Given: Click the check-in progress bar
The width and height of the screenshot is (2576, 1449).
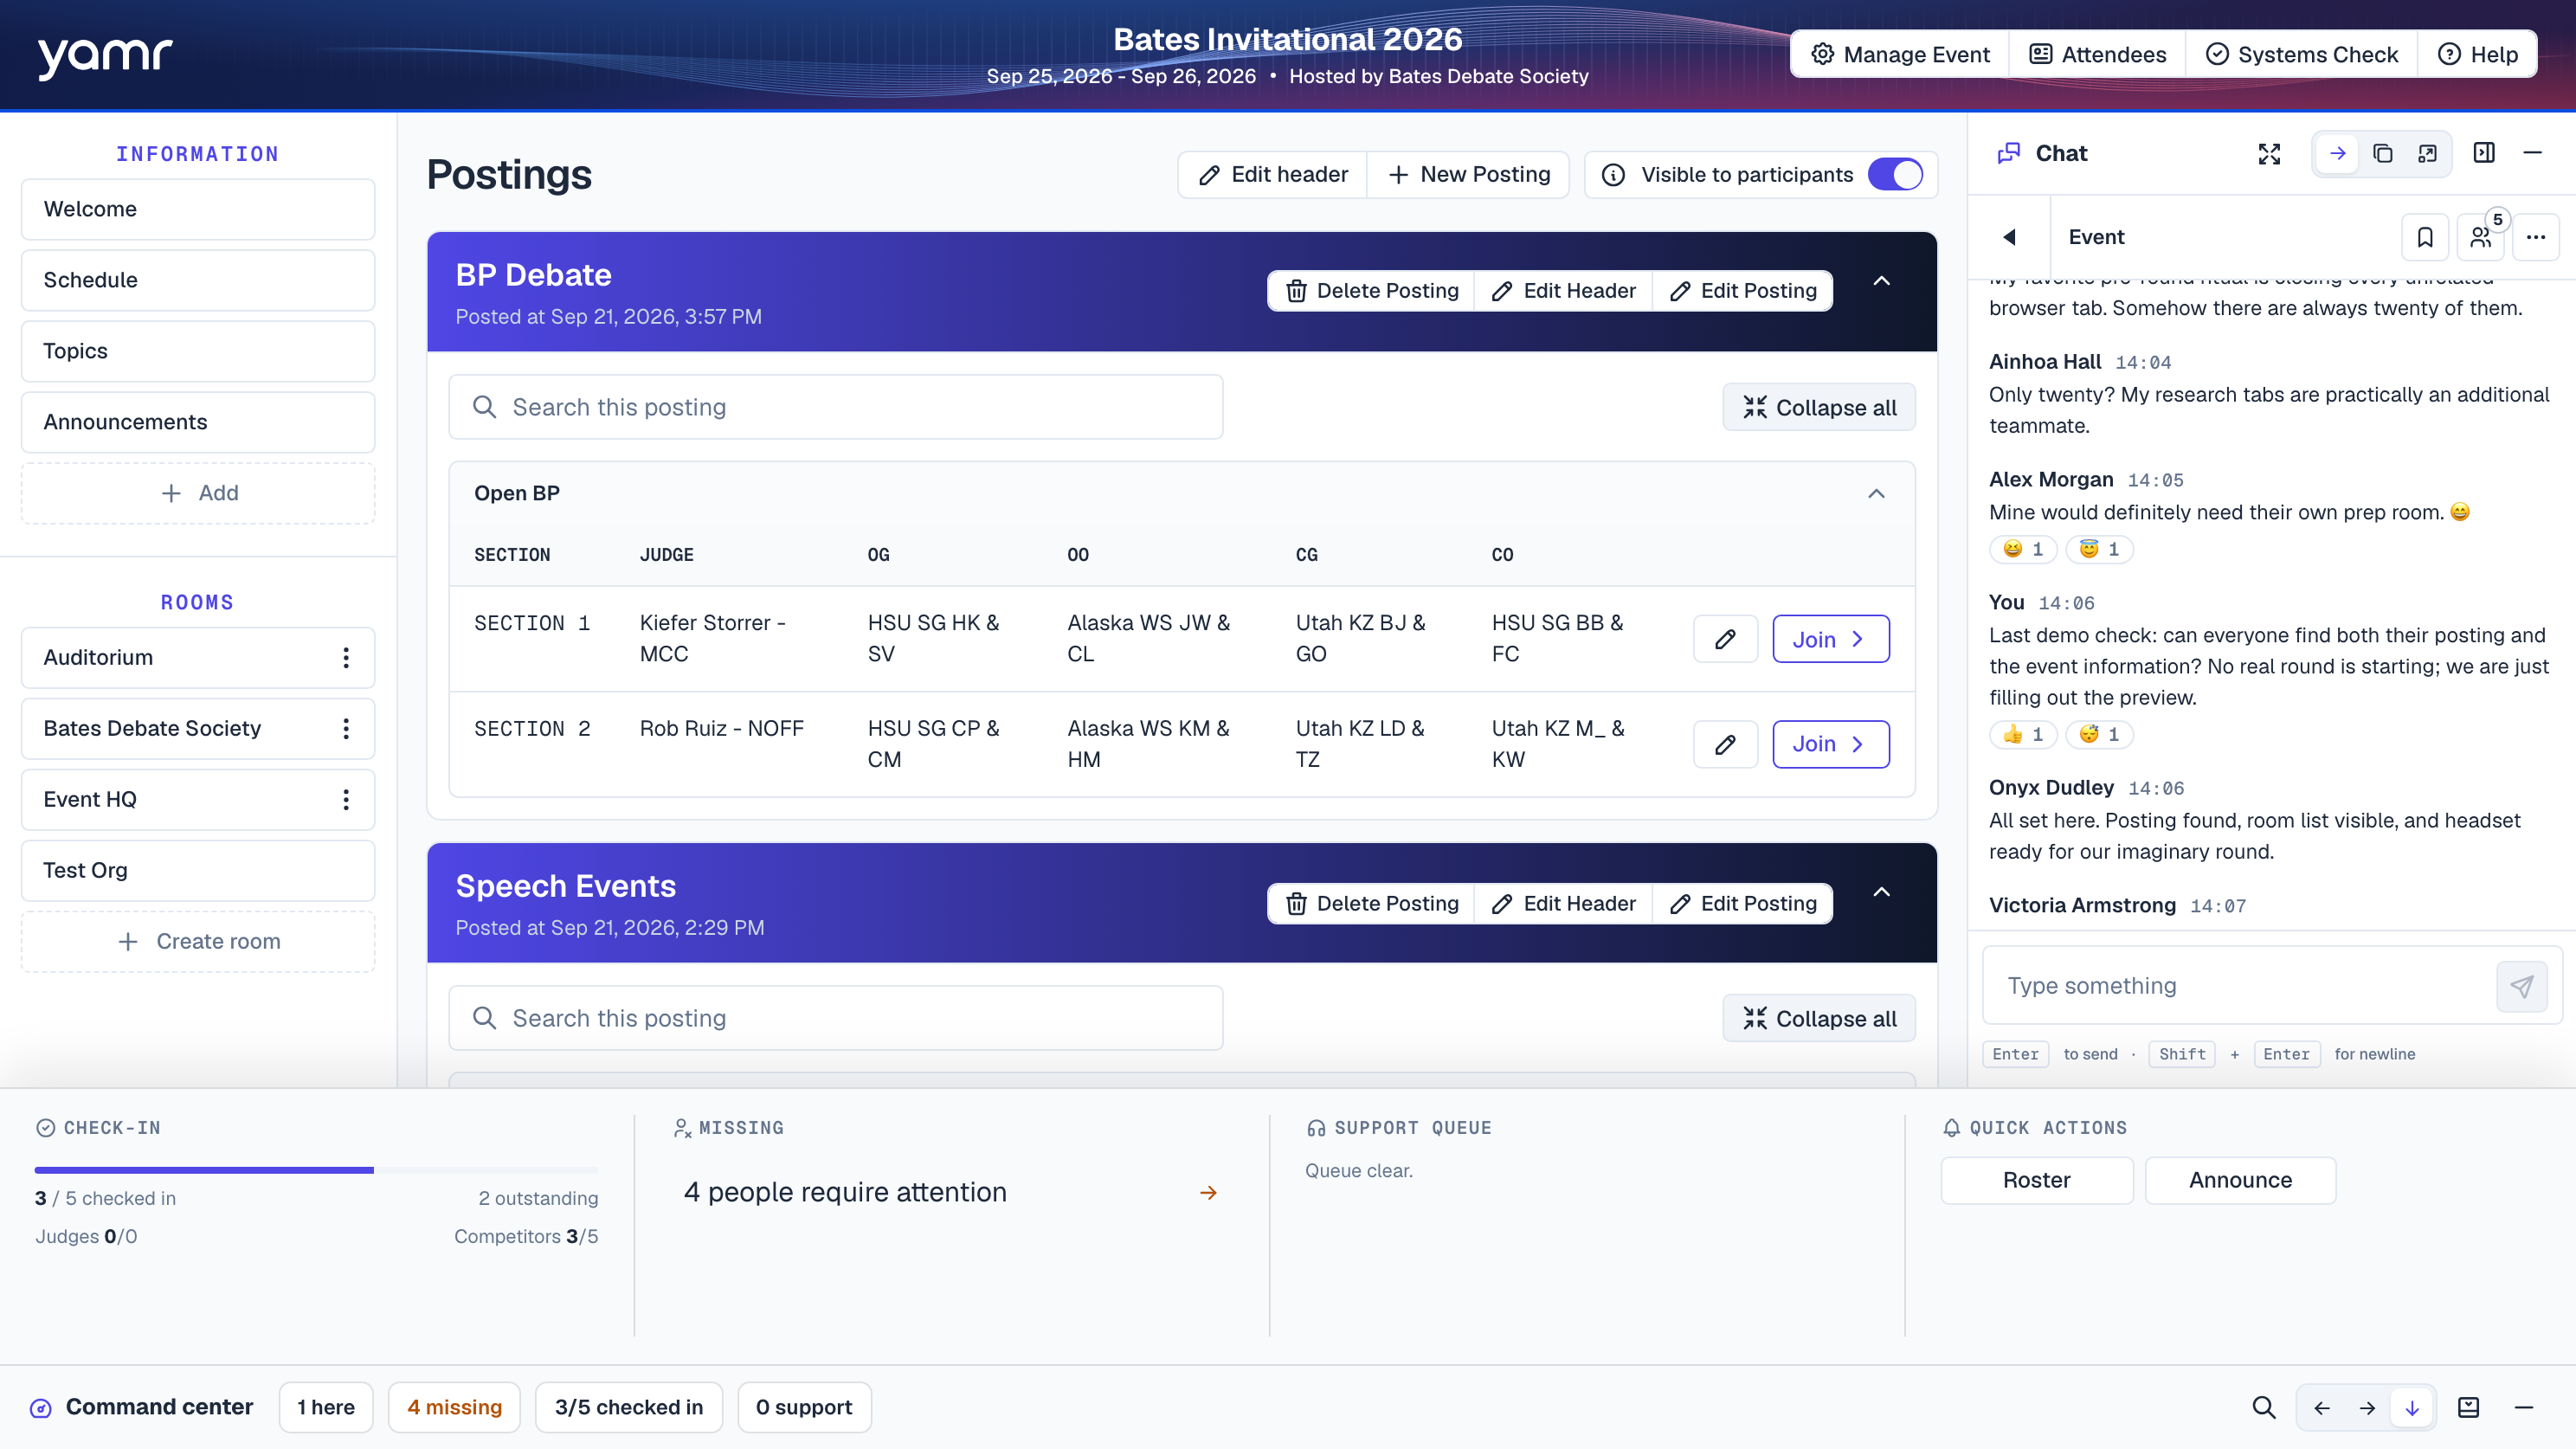Looking at the screenshot, I should point(316,1170).
